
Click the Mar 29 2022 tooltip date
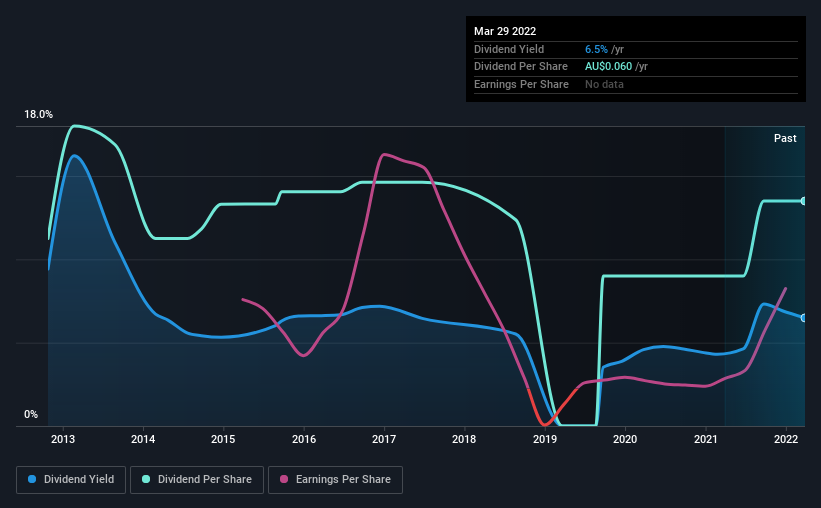click(505, 31)
